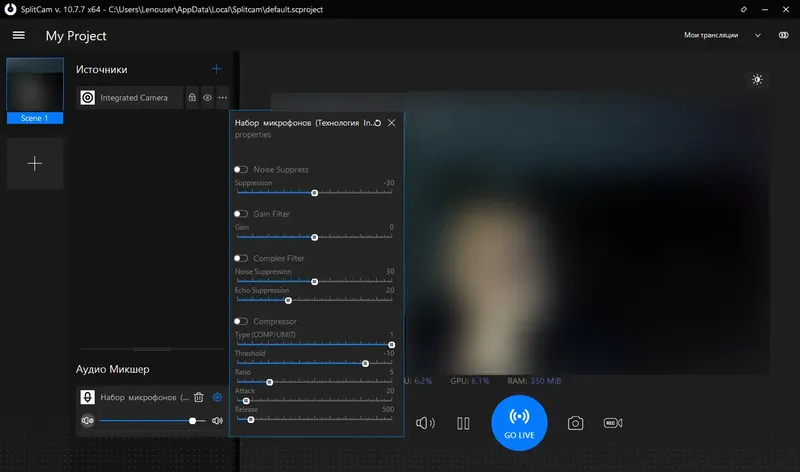Delete the microphone from Audio Mixer
Image resolution: width=800 pixels, height=472 pixels.
coord(199,397)
